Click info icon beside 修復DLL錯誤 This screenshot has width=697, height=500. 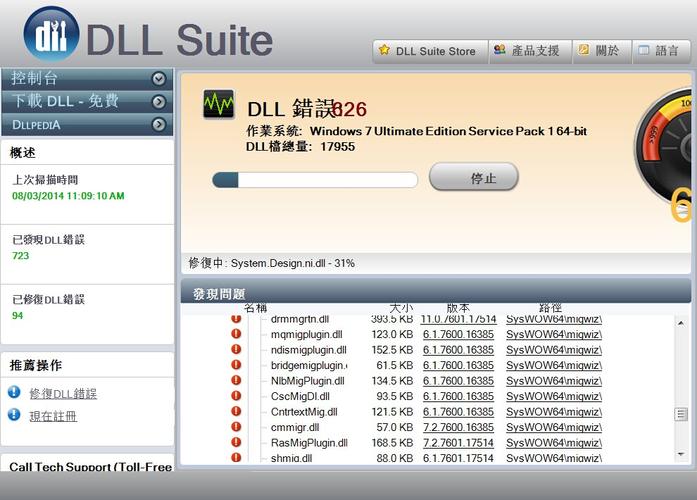(x=14, y=392)
